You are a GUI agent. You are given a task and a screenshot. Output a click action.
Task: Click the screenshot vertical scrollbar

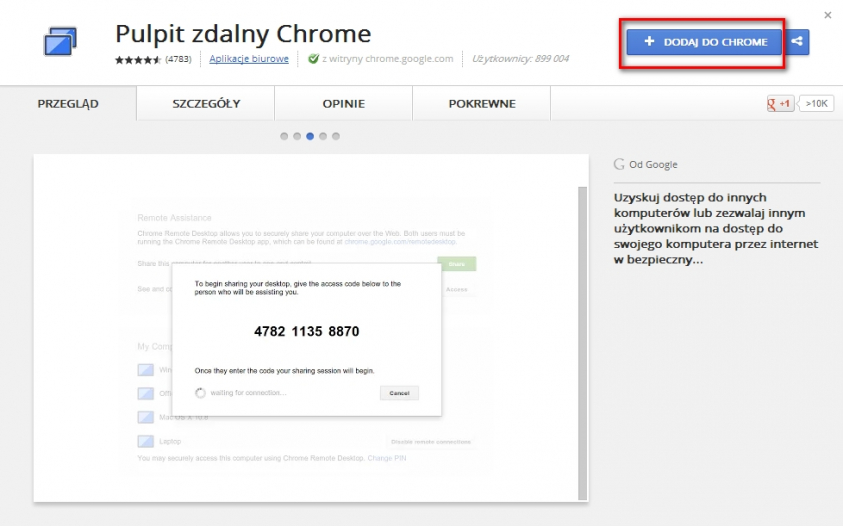pyautogui.click(x=583, y=340)
